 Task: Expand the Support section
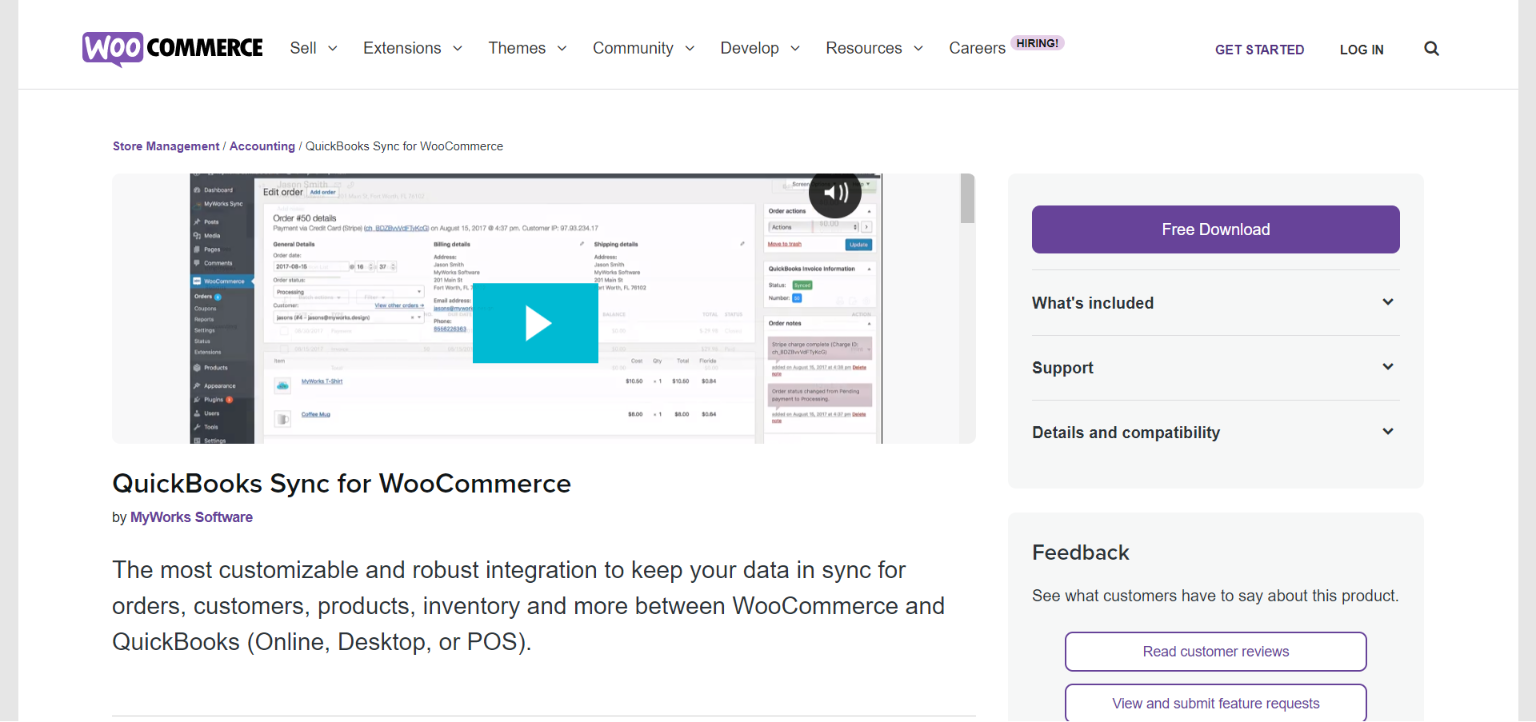pyautogui.click(x=1215, y=368)
